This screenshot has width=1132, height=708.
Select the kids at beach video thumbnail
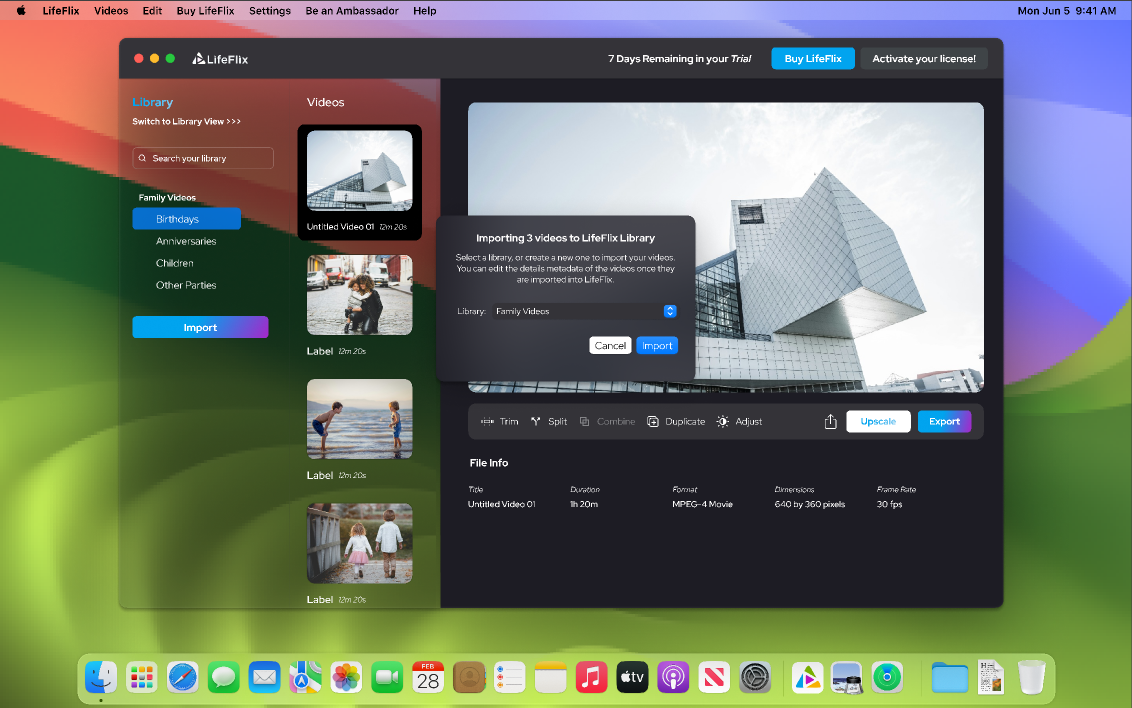360,419
